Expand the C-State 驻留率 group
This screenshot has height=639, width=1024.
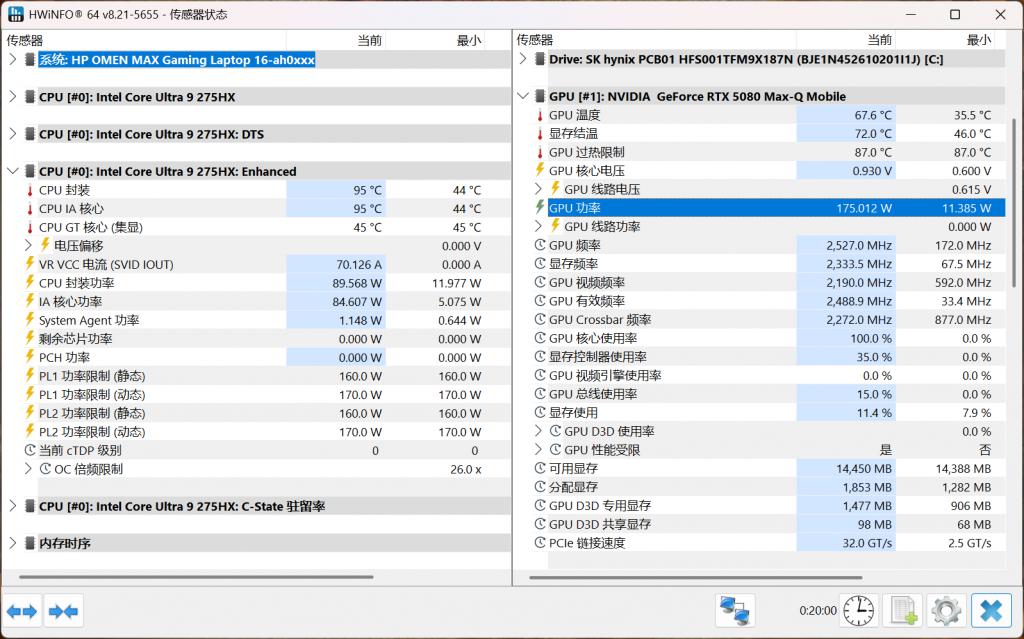(12, 506)
